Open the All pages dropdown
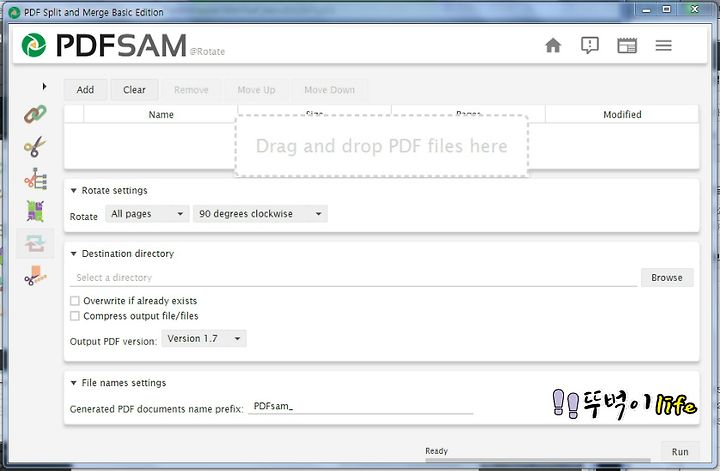720x471 pixels. 147,213
